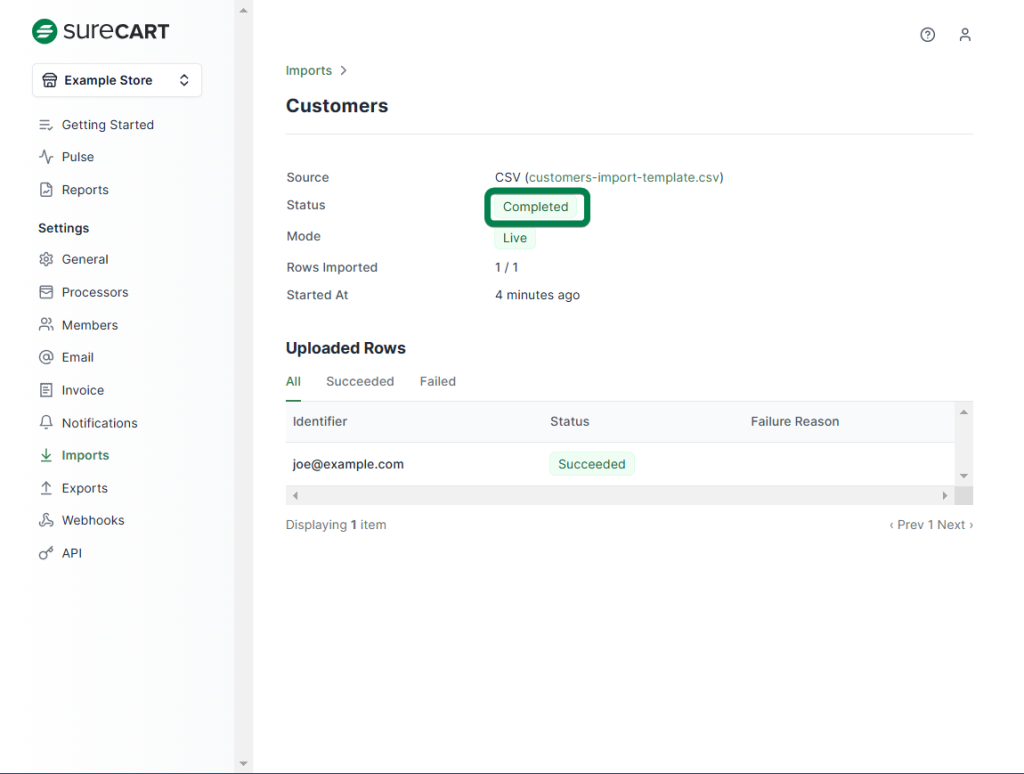Click the table horizontal scrollbar right arrow
The height and width of the screenshot is (774, 1024).
(945, 496)
